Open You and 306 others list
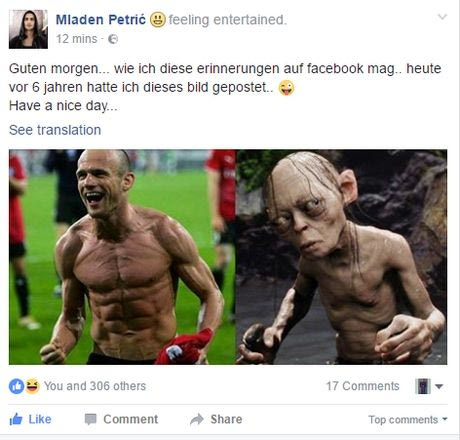Image resolution: width=460 pixels, height=440 pixels. coord(95,386)
